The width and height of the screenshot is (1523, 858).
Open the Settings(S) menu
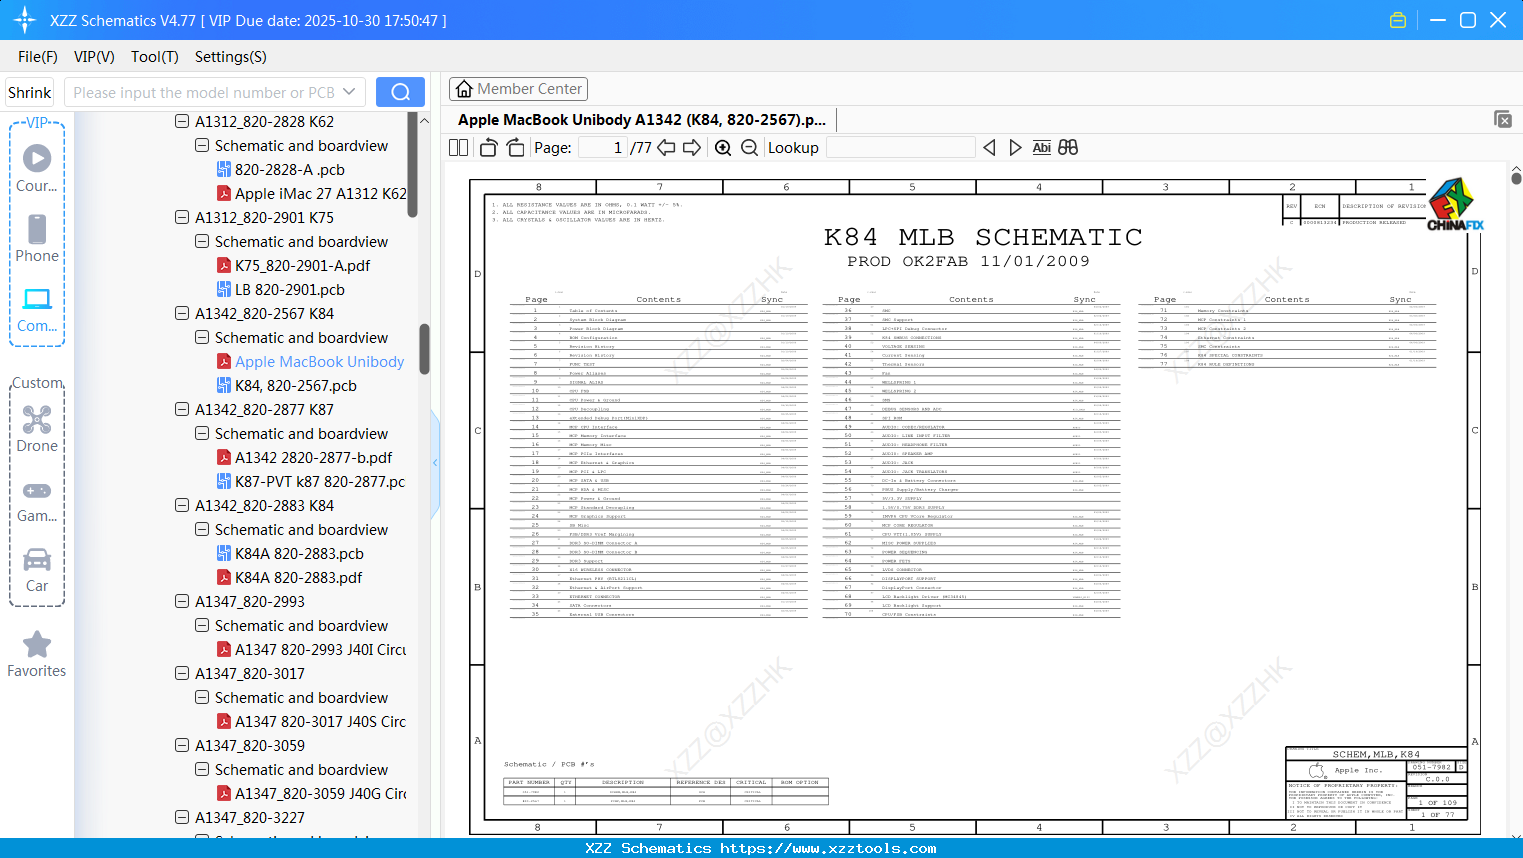pyautogui.click(x=231, y=57)
